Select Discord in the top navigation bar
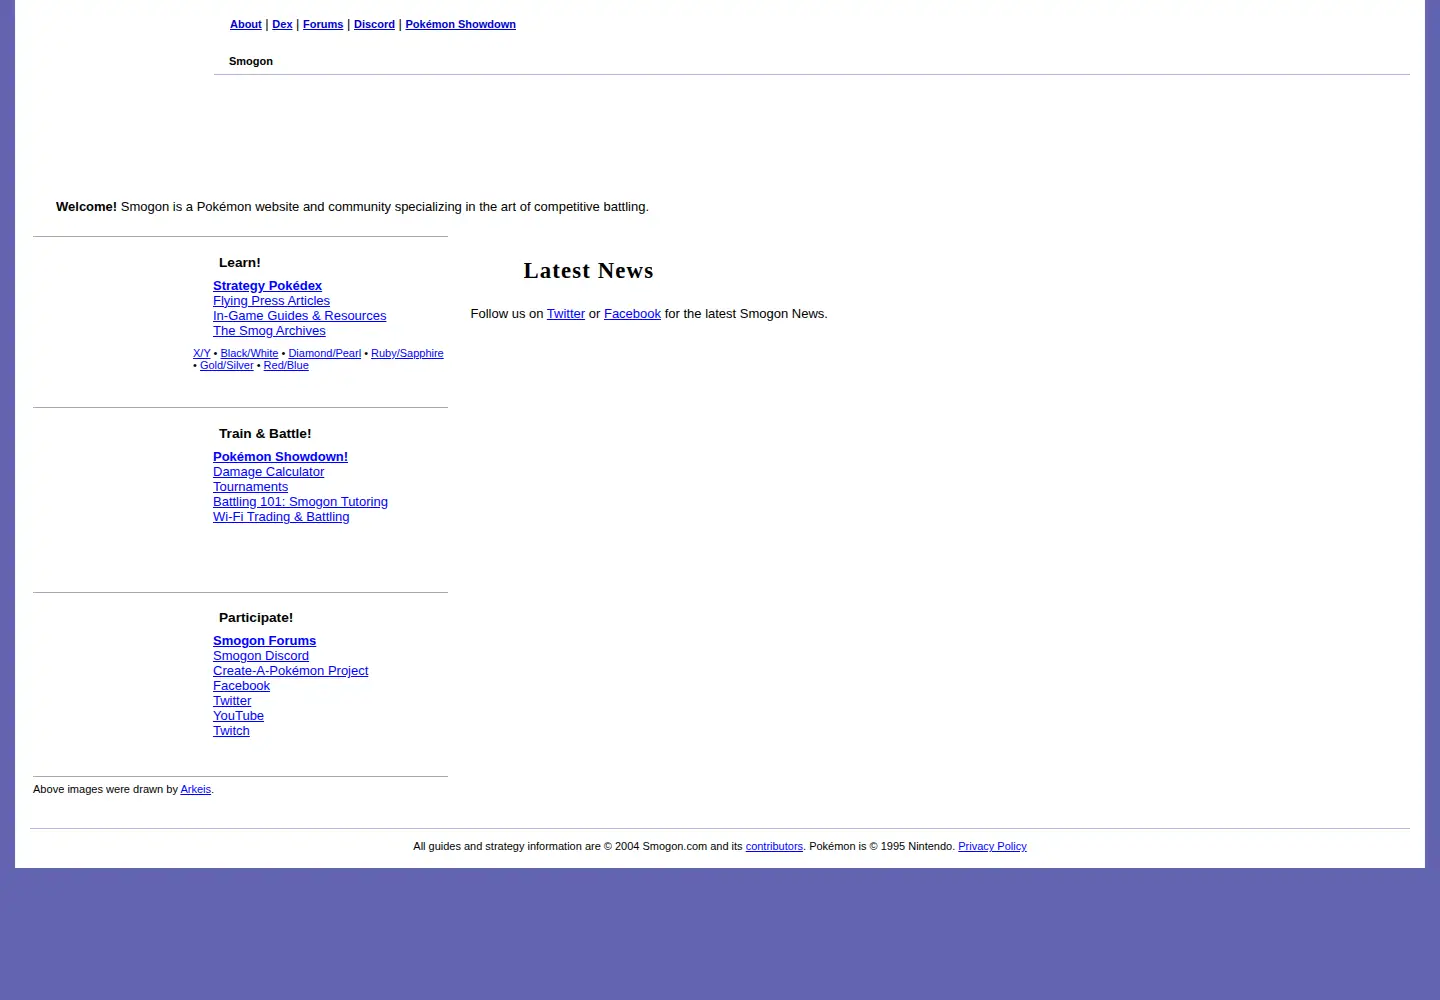 click(374, 24)
